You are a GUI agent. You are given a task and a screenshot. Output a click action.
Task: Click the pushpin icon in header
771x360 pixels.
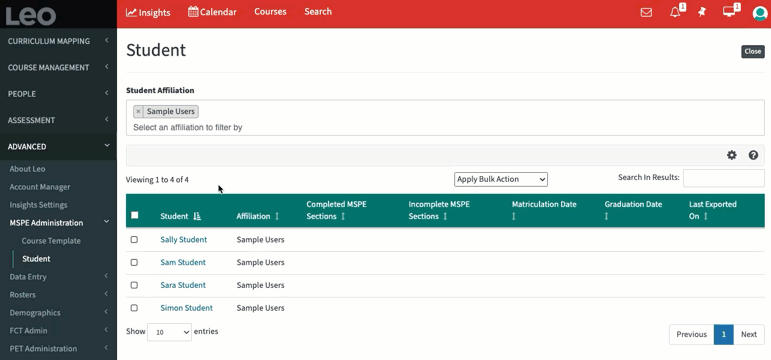click(x=702, y=12)
